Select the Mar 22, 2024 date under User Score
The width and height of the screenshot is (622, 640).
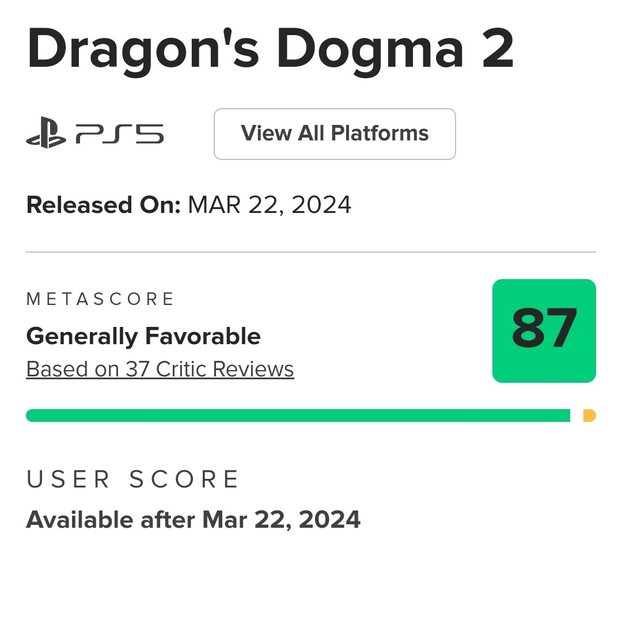pos(281,520)
